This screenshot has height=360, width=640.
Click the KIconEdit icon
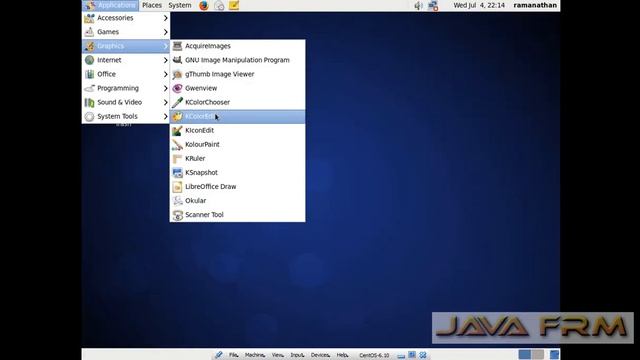click(x=177, y=130)
